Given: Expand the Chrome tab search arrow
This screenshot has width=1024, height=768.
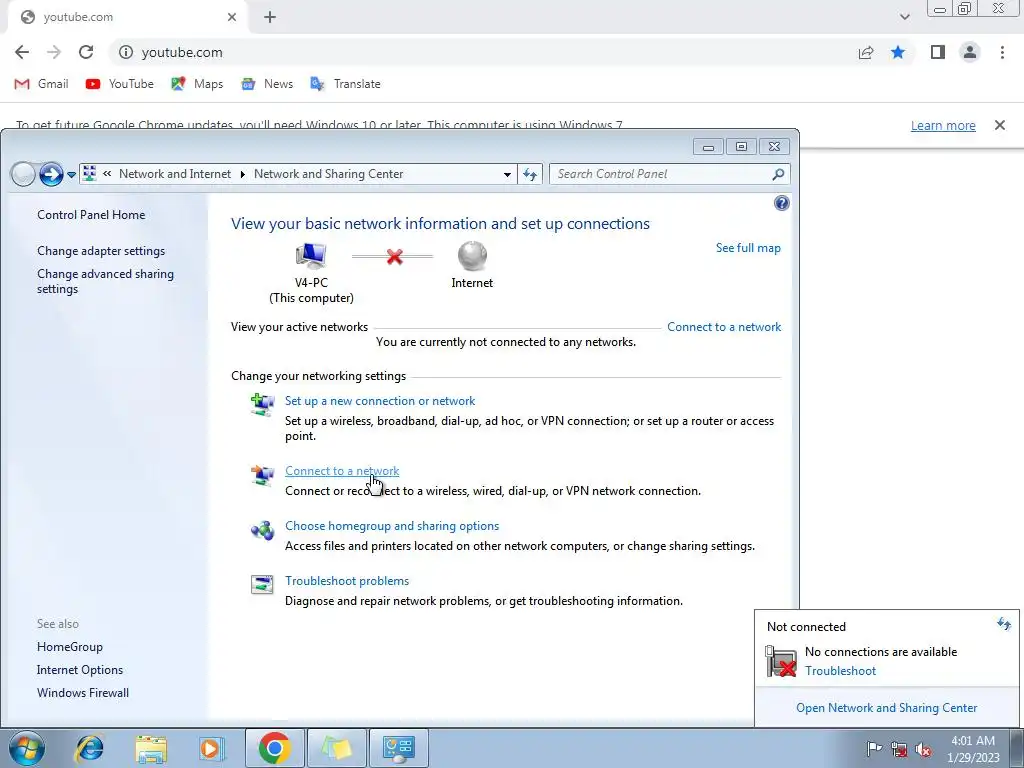Looking at the screenshot, I should (x=904, y=17).
